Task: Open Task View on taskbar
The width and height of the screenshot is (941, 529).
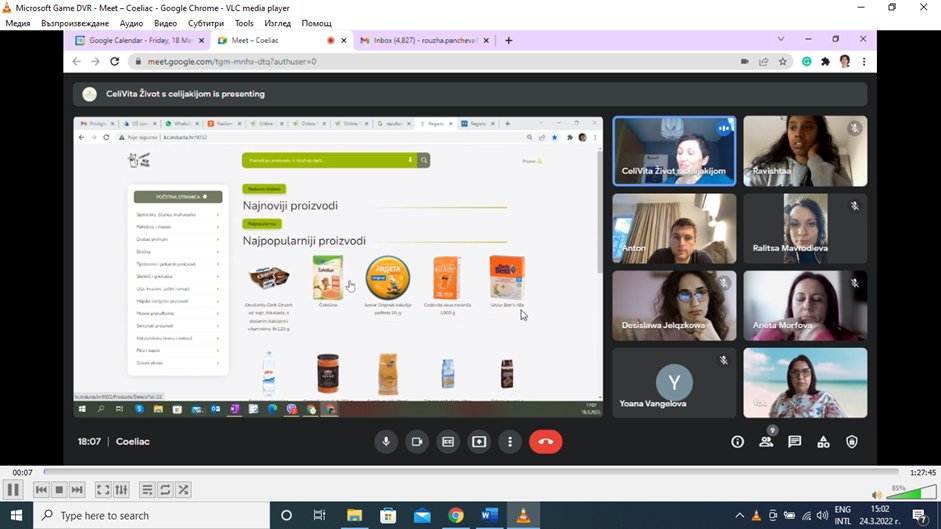Action: [x=319, y=515]
